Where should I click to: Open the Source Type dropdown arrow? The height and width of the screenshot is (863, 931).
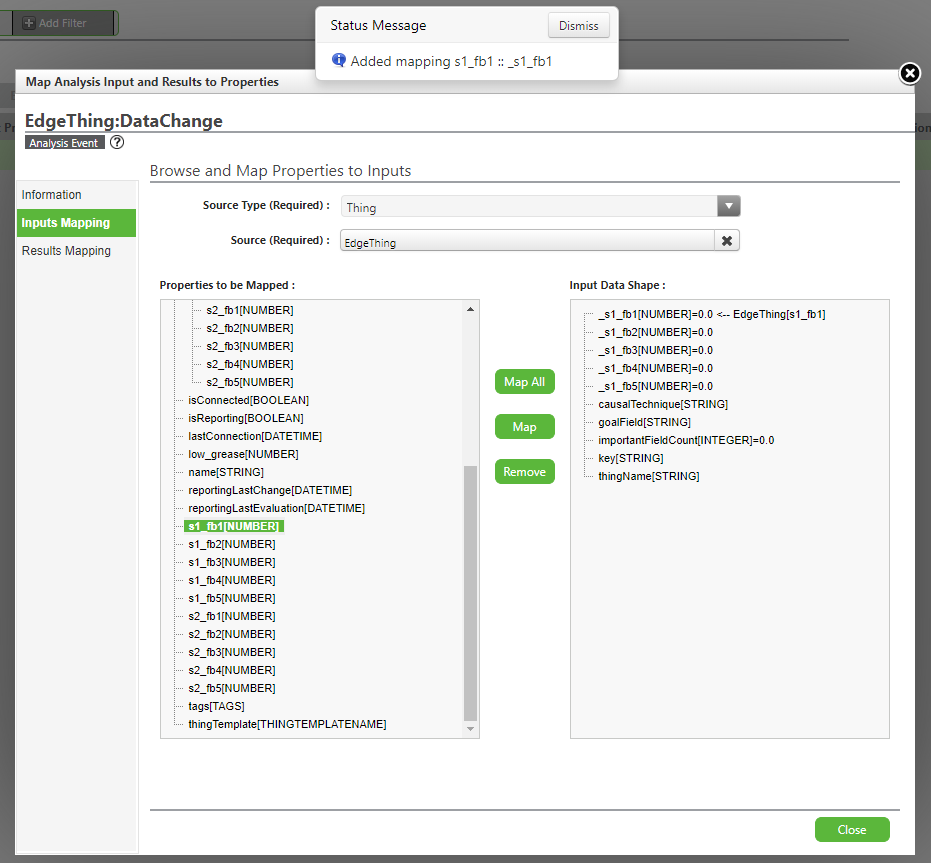pos(729,206)
